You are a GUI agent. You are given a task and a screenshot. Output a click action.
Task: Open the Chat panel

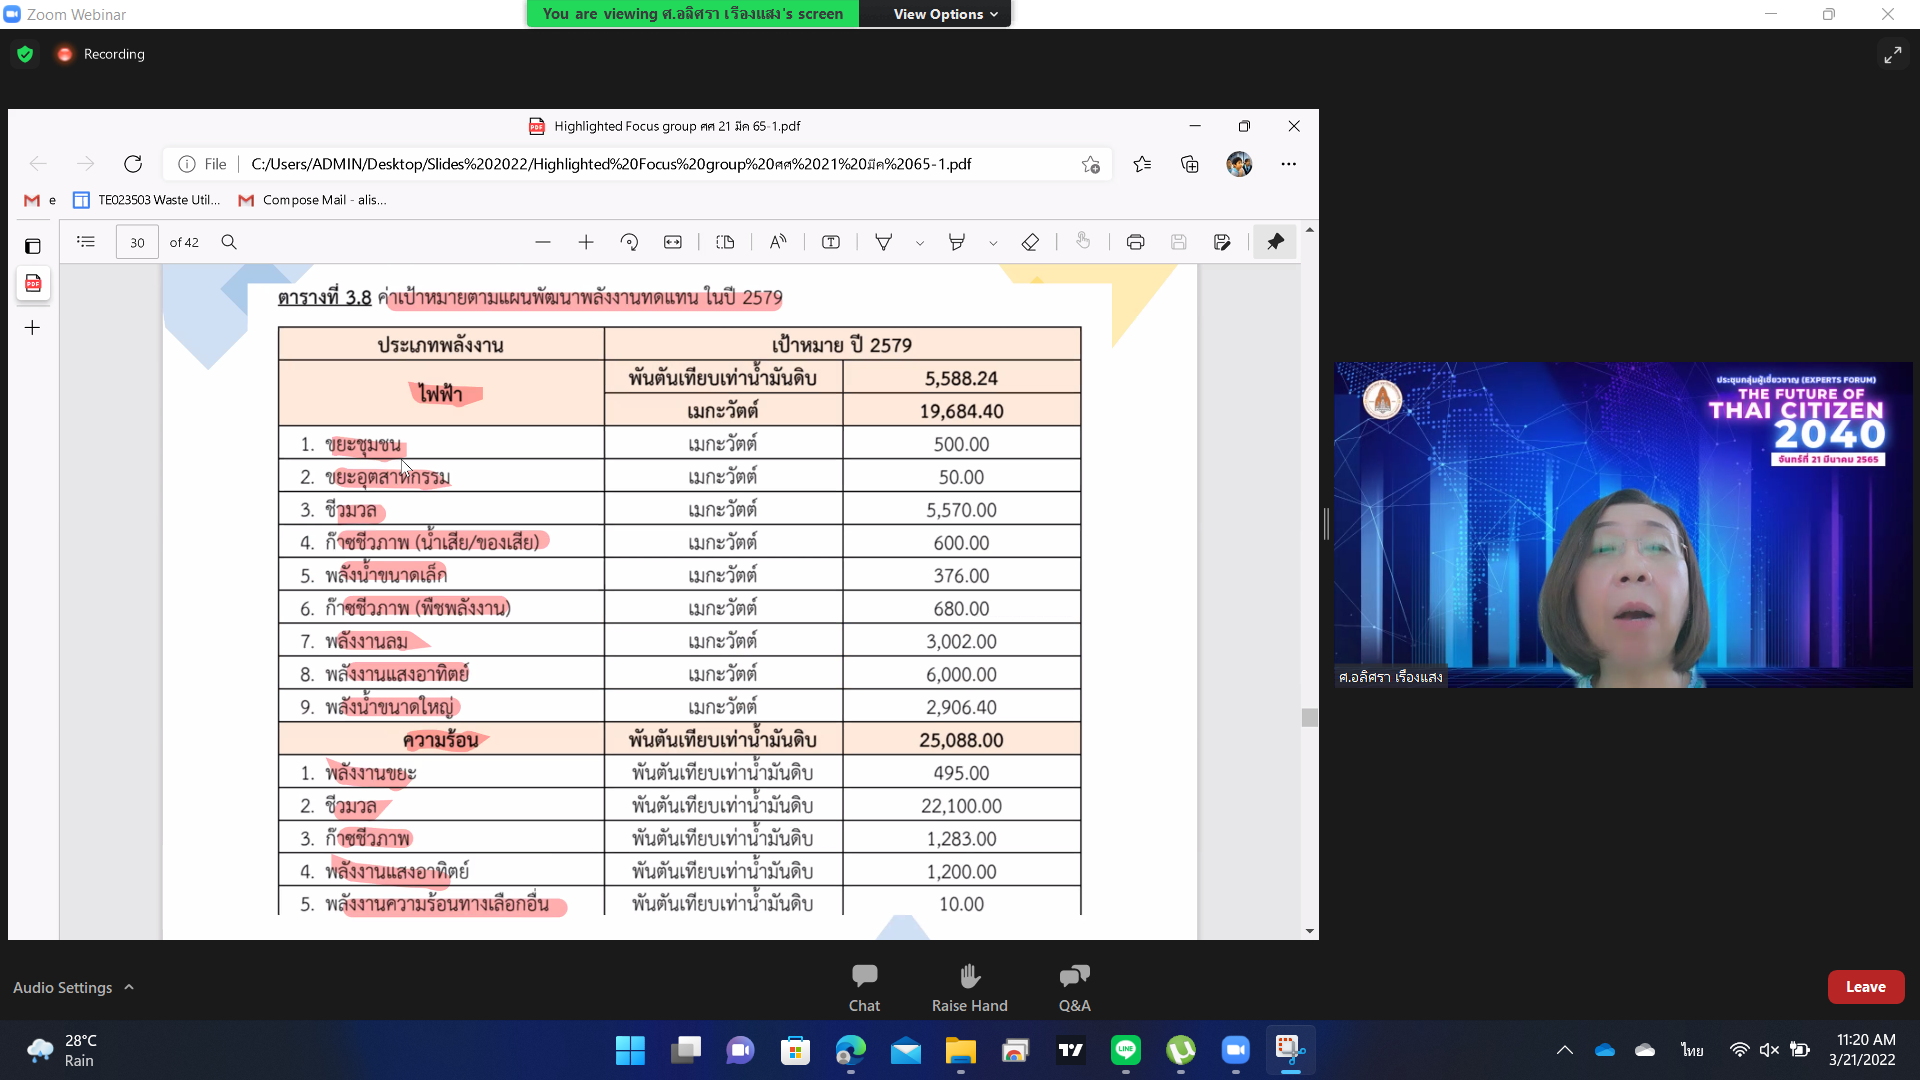pyautogui.click(x=864, y=987)
